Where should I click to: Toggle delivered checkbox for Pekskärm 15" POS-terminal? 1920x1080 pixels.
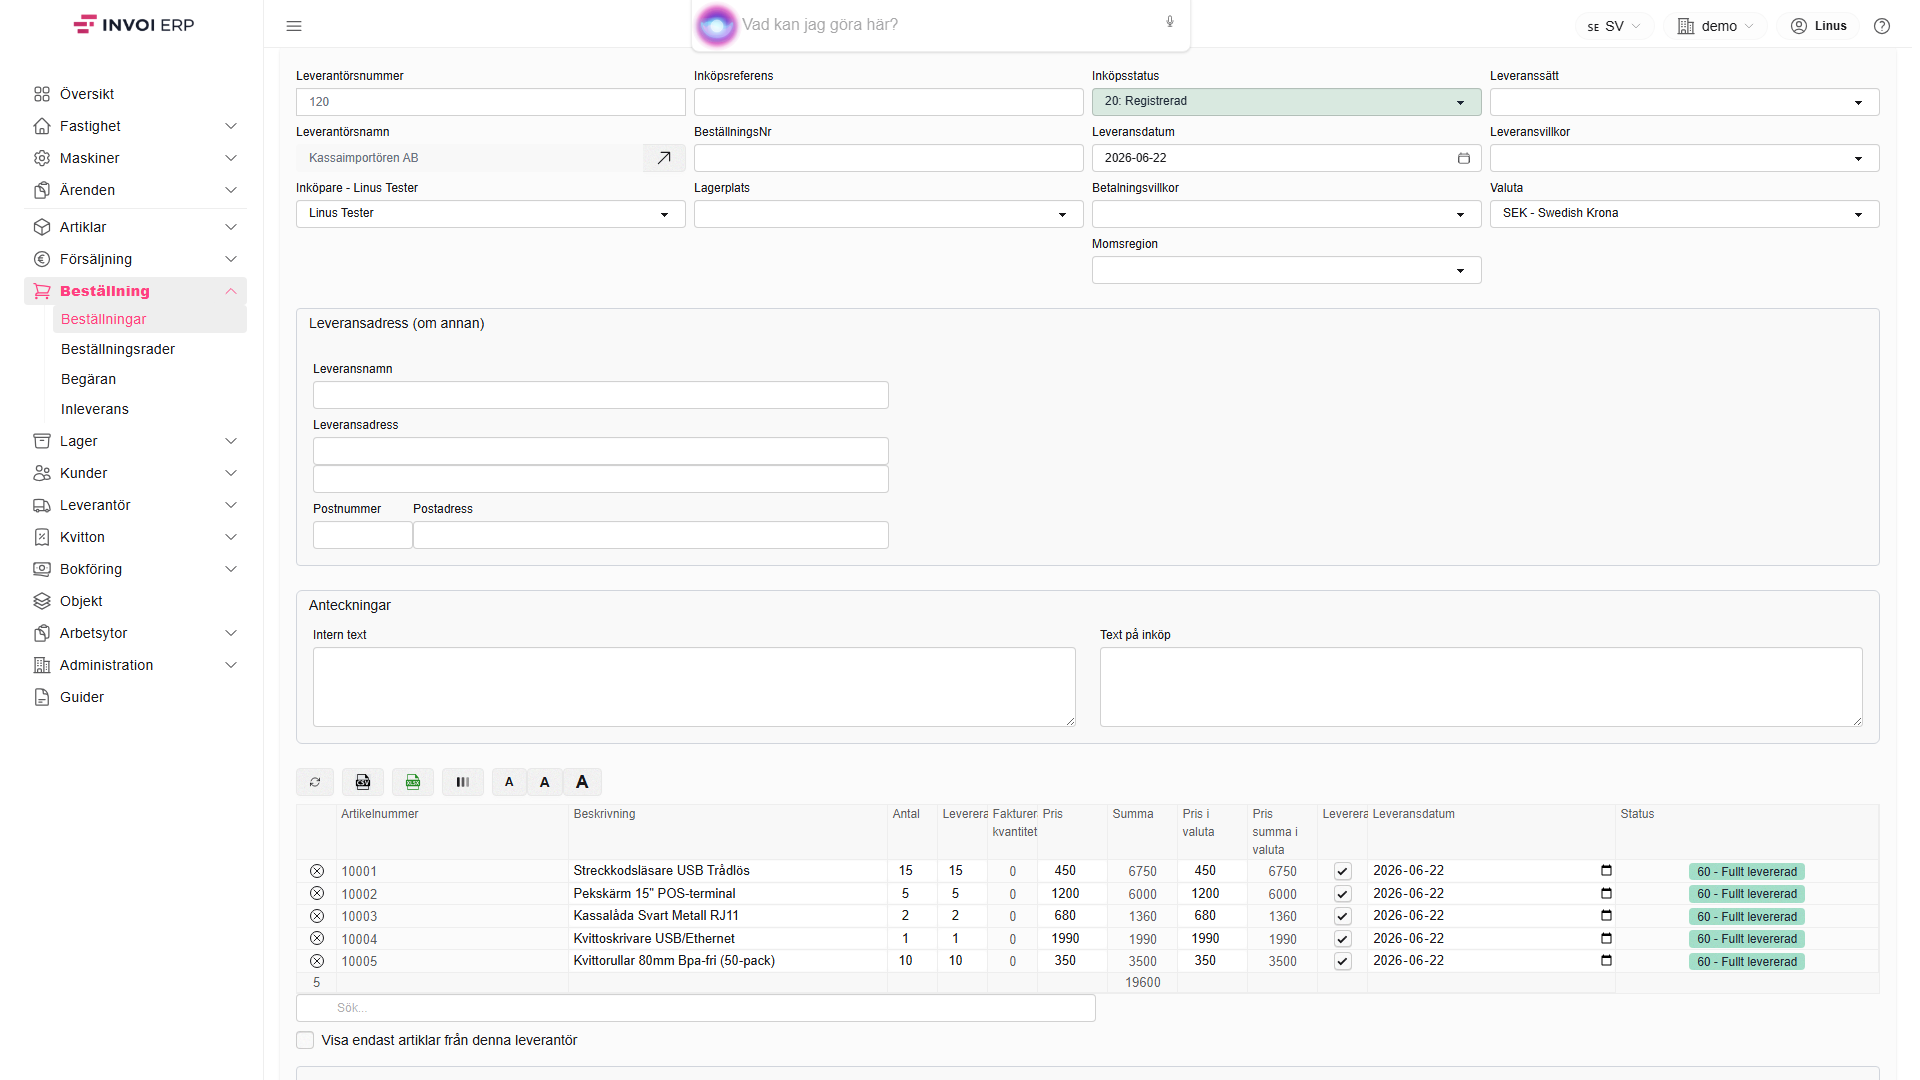pos(1343,894)
